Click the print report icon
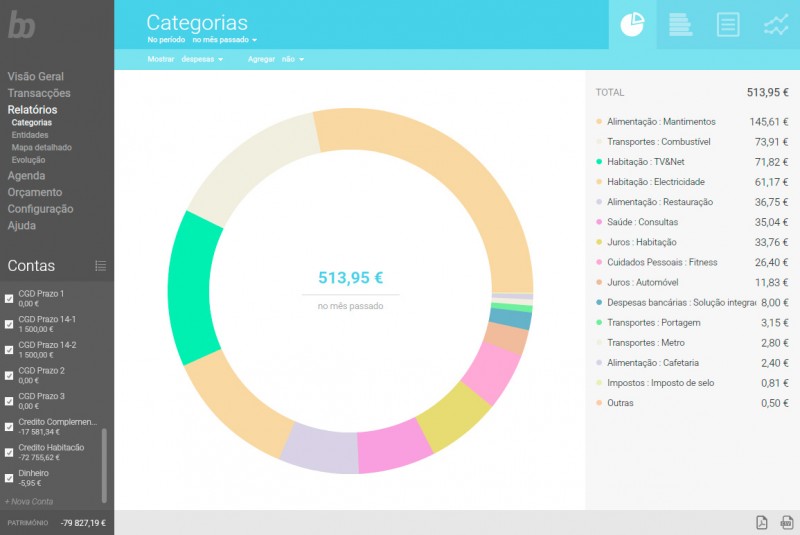Image resolution: width=800 pixels, height=535 pixels. coord(786,523)
